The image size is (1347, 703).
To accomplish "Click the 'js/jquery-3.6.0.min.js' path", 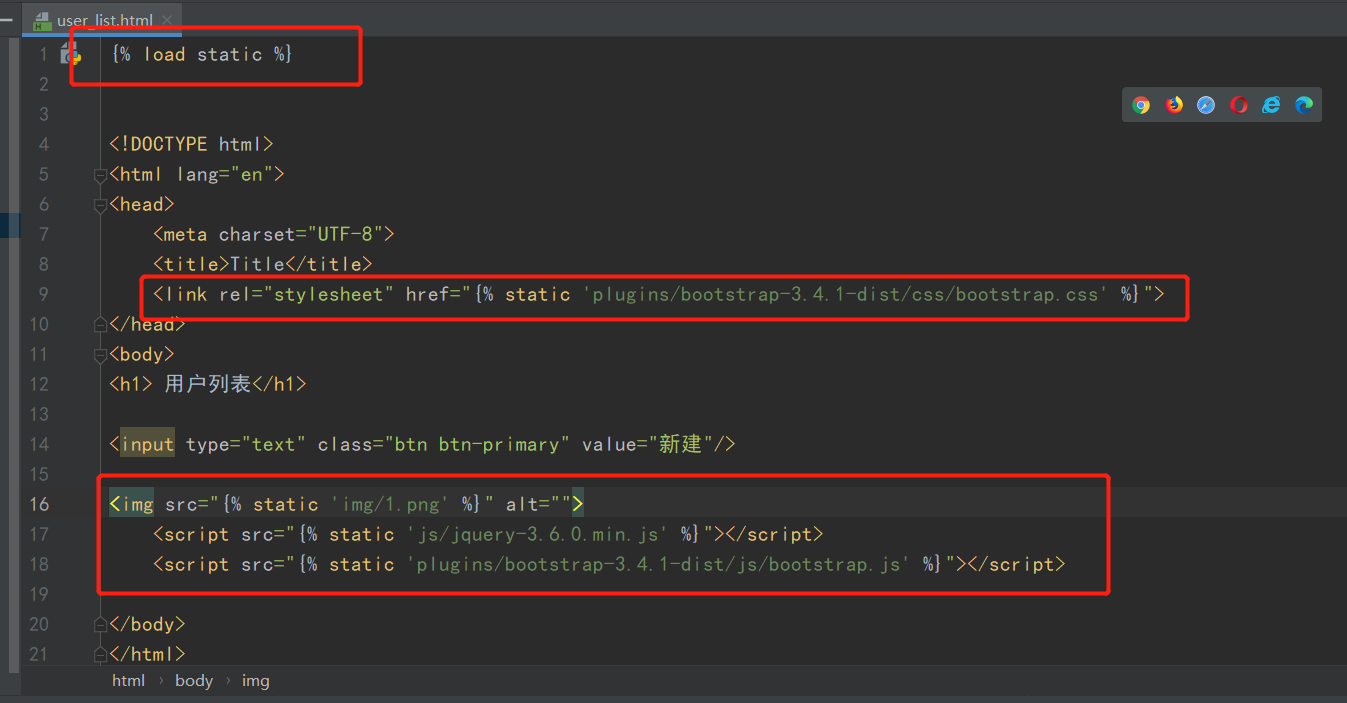I will pyautogui.click(x=538, y=534).
